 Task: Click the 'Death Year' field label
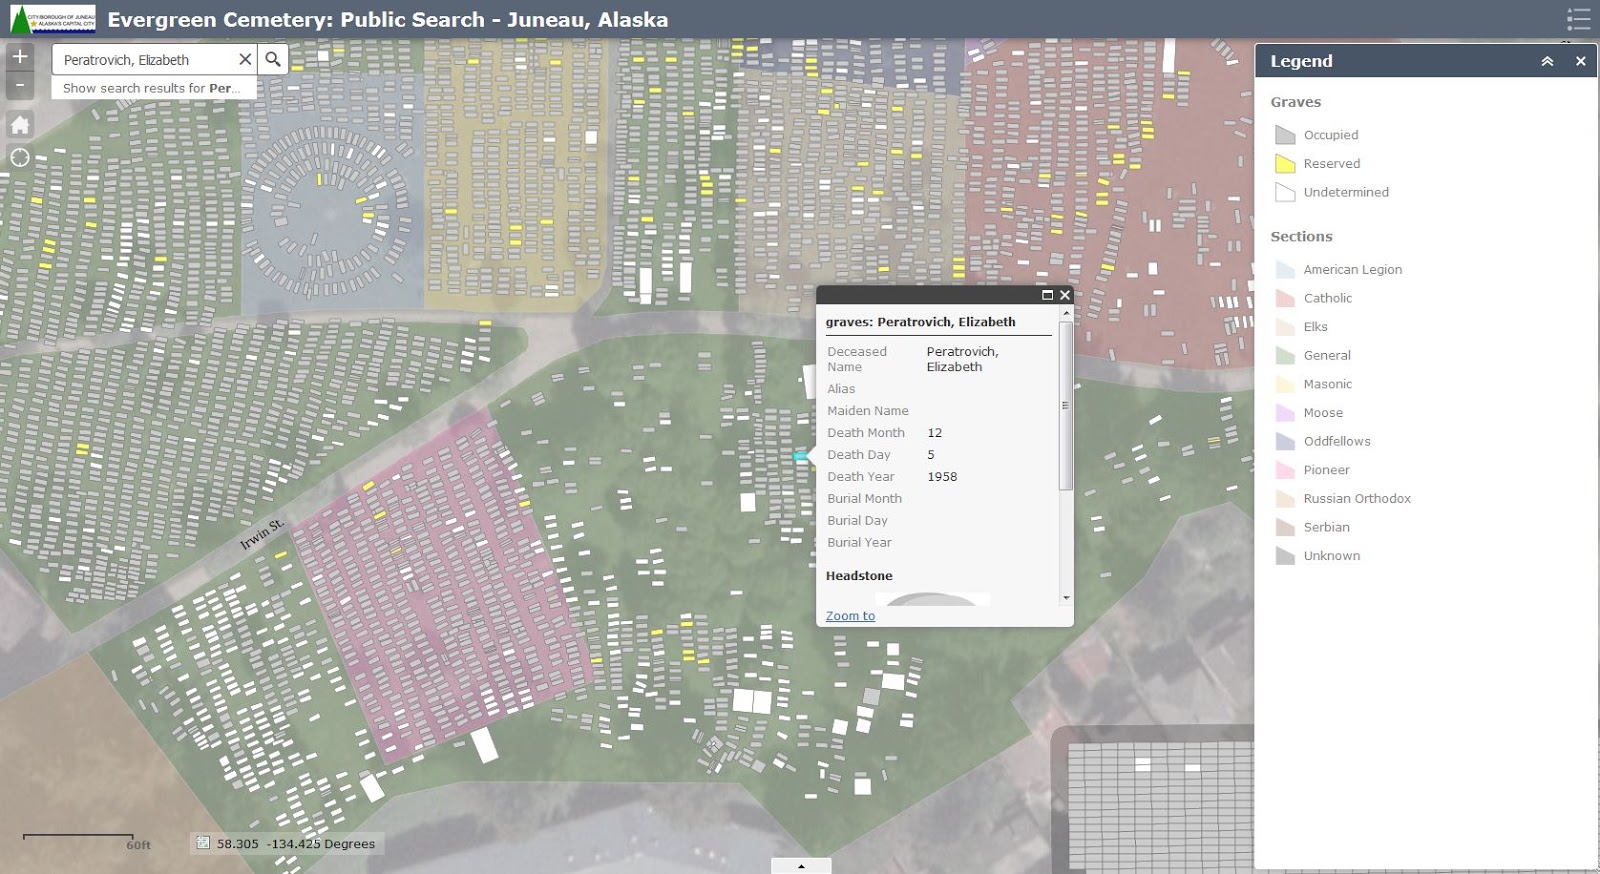click(x=861, y=477)
